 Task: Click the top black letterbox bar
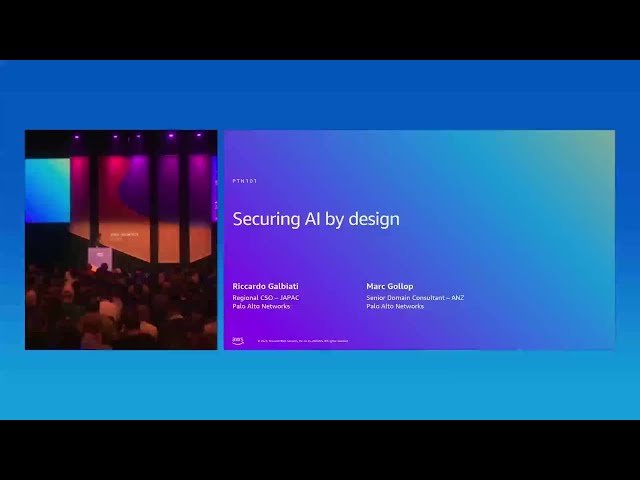320,30
